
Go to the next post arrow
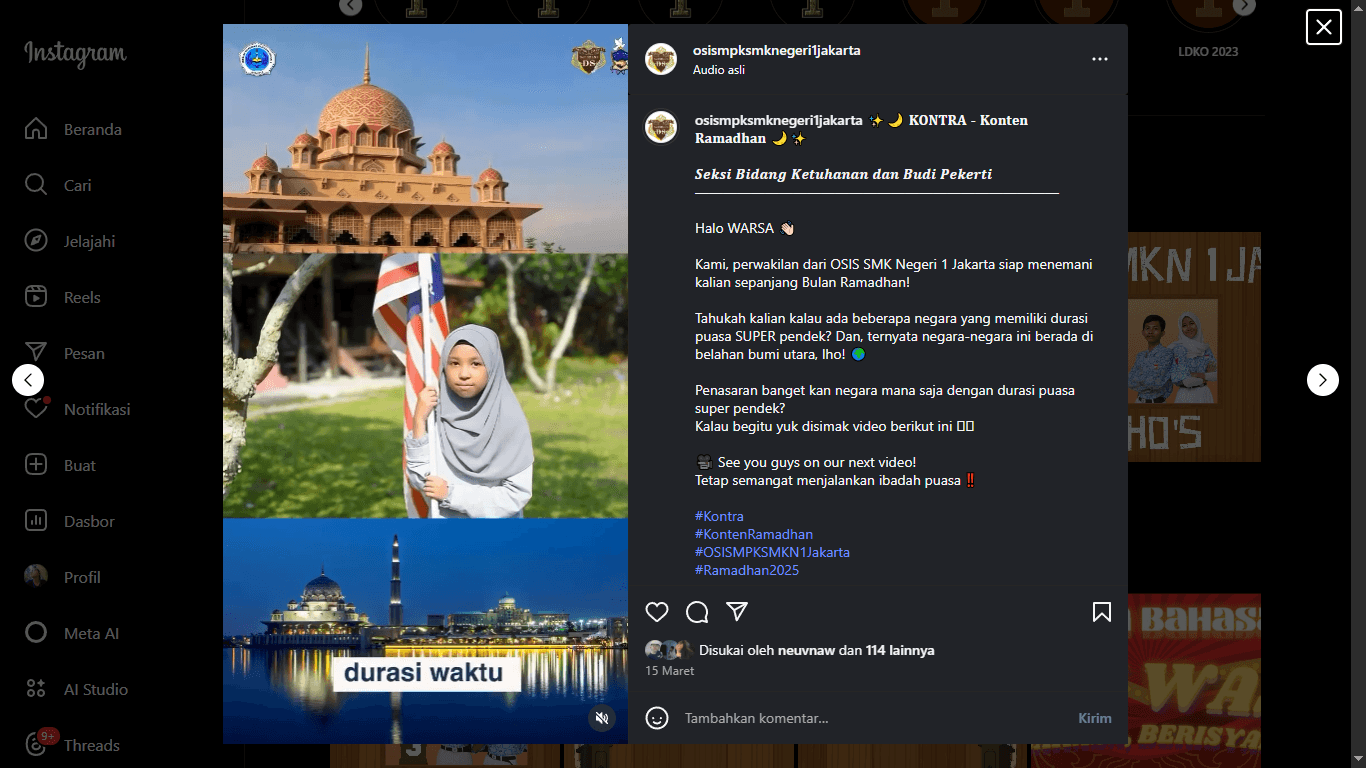point(1323,380)
